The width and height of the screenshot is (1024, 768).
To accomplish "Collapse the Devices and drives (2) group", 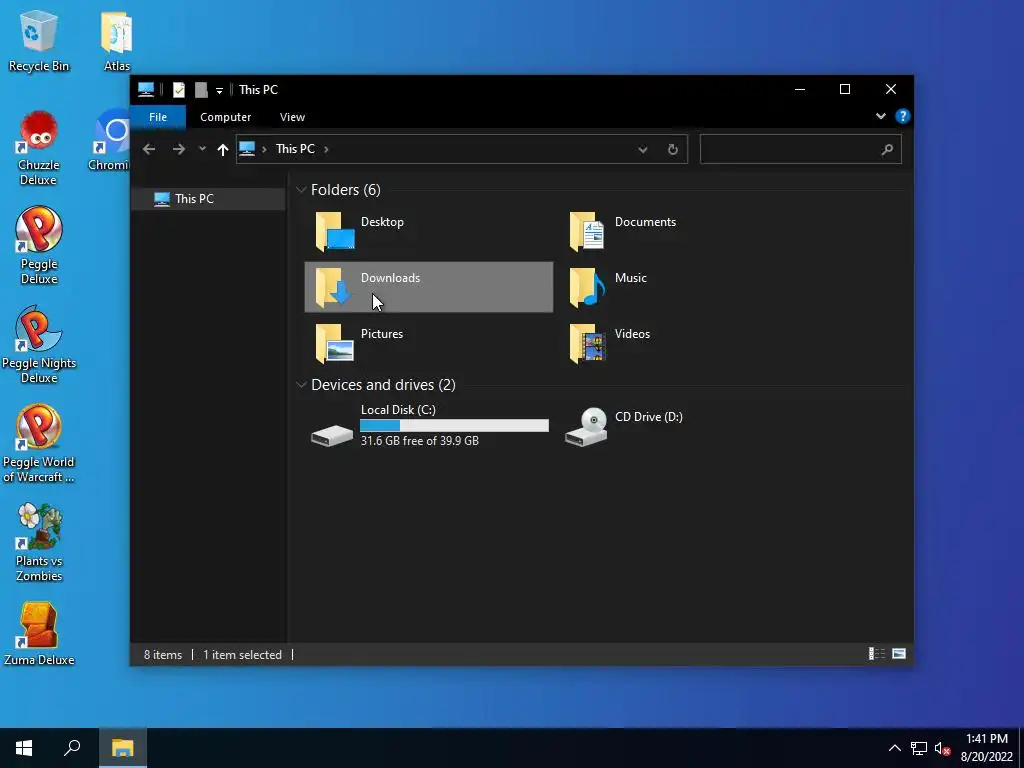I will point(301,385).
